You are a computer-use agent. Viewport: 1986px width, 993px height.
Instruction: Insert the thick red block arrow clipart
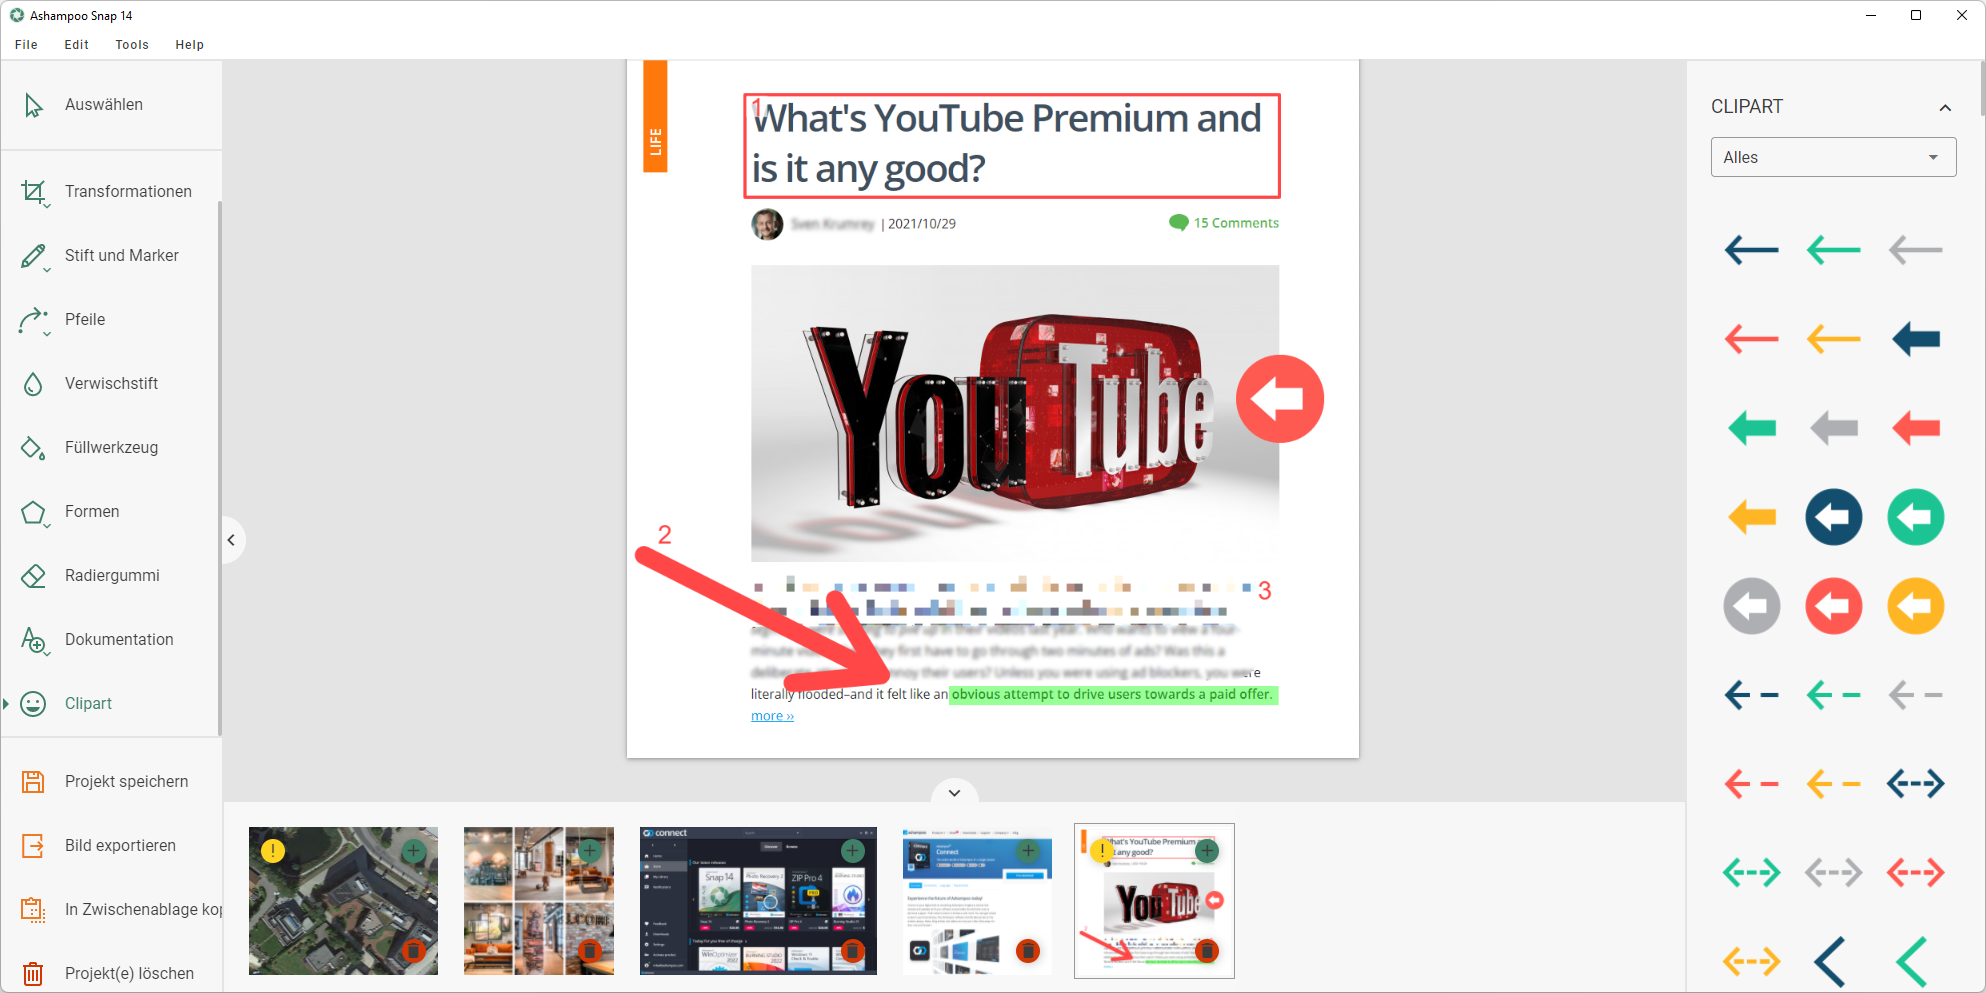pos(1916,428)
